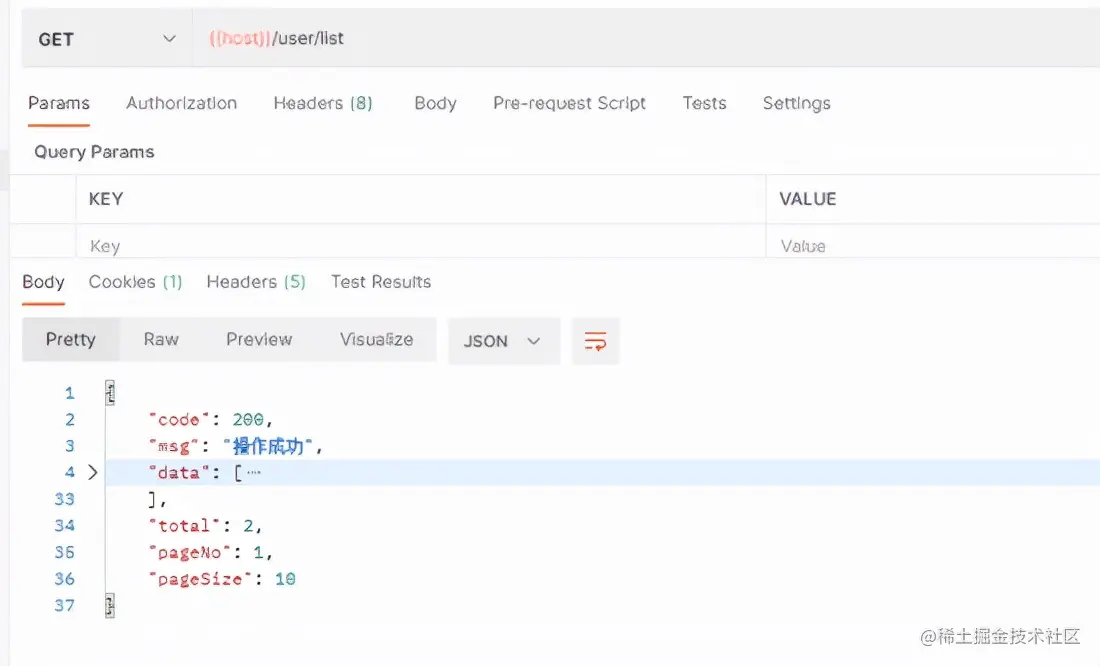Open the response Headers (5) tab
The image size is (1100, 666).
coord(256,281)
